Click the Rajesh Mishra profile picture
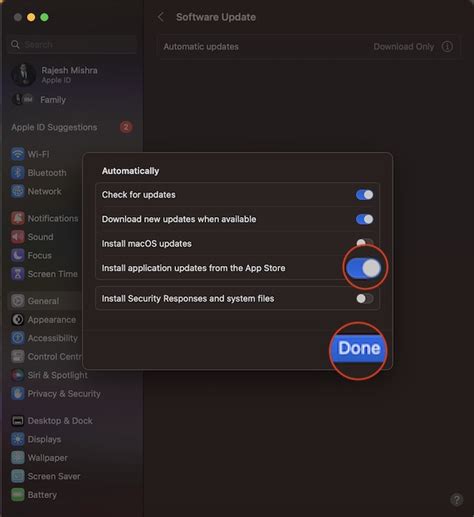This screenshot has width=474, height=517. tap(23, 75)
